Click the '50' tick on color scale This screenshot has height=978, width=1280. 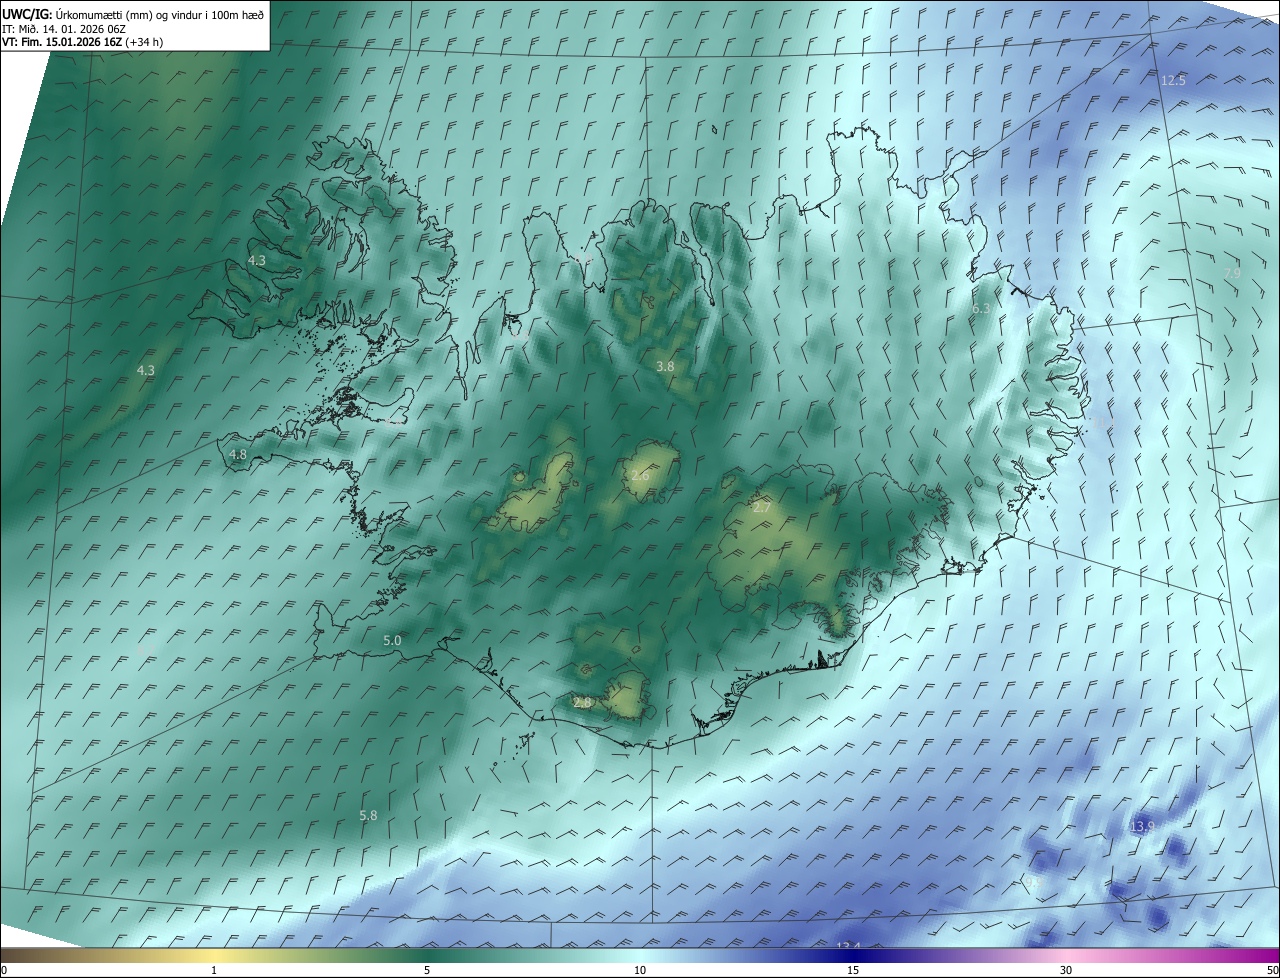(x=1272, y=970)
